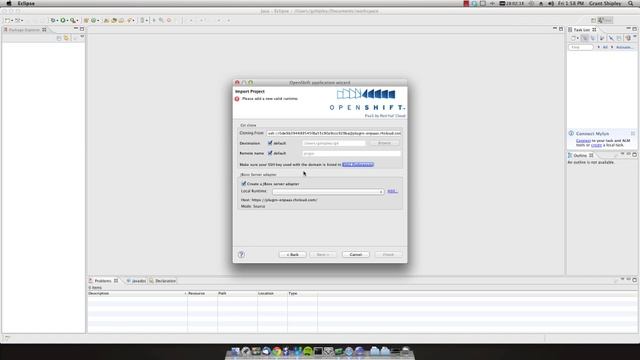The image size is (640, 360).
Task: Click the Activate link in Task List
Action: point(624,47)
